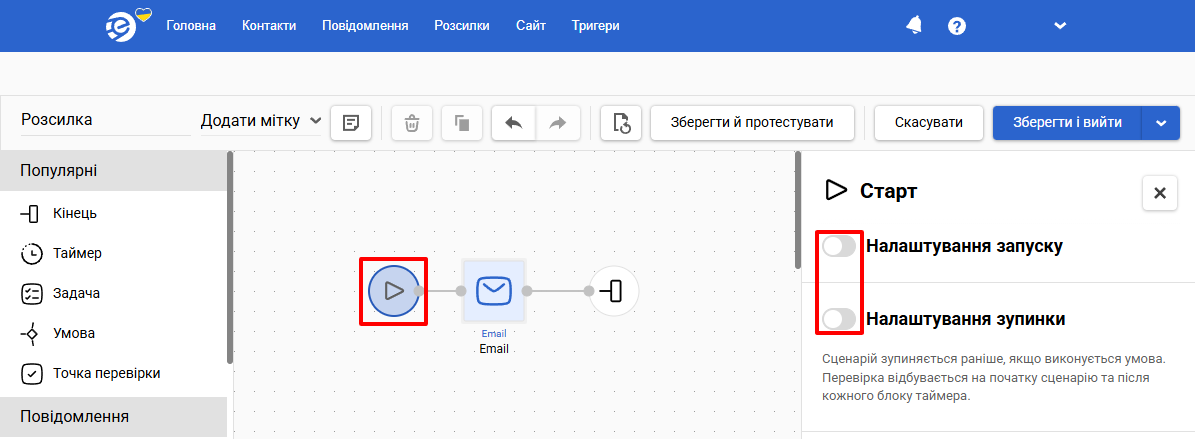This screenshot has height=439, width=1195.
Task: Click Зберегти й протестувати button
Action: 752,123
